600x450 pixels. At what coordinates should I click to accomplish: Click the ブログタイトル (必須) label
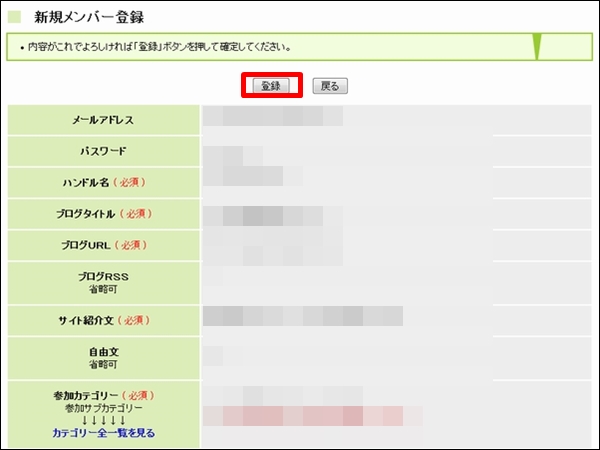tap(104, 214)
